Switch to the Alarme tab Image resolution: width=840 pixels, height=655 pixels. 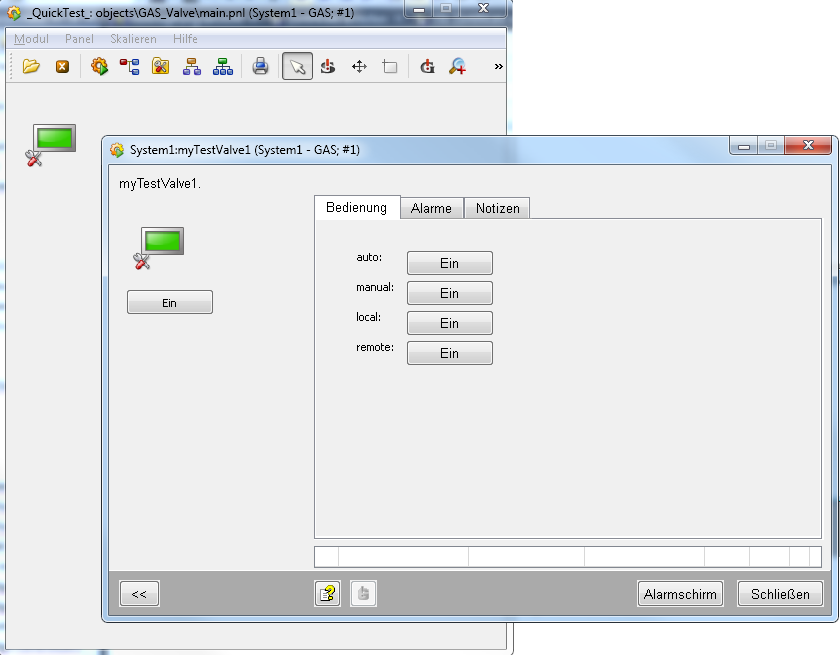(431, 208)
